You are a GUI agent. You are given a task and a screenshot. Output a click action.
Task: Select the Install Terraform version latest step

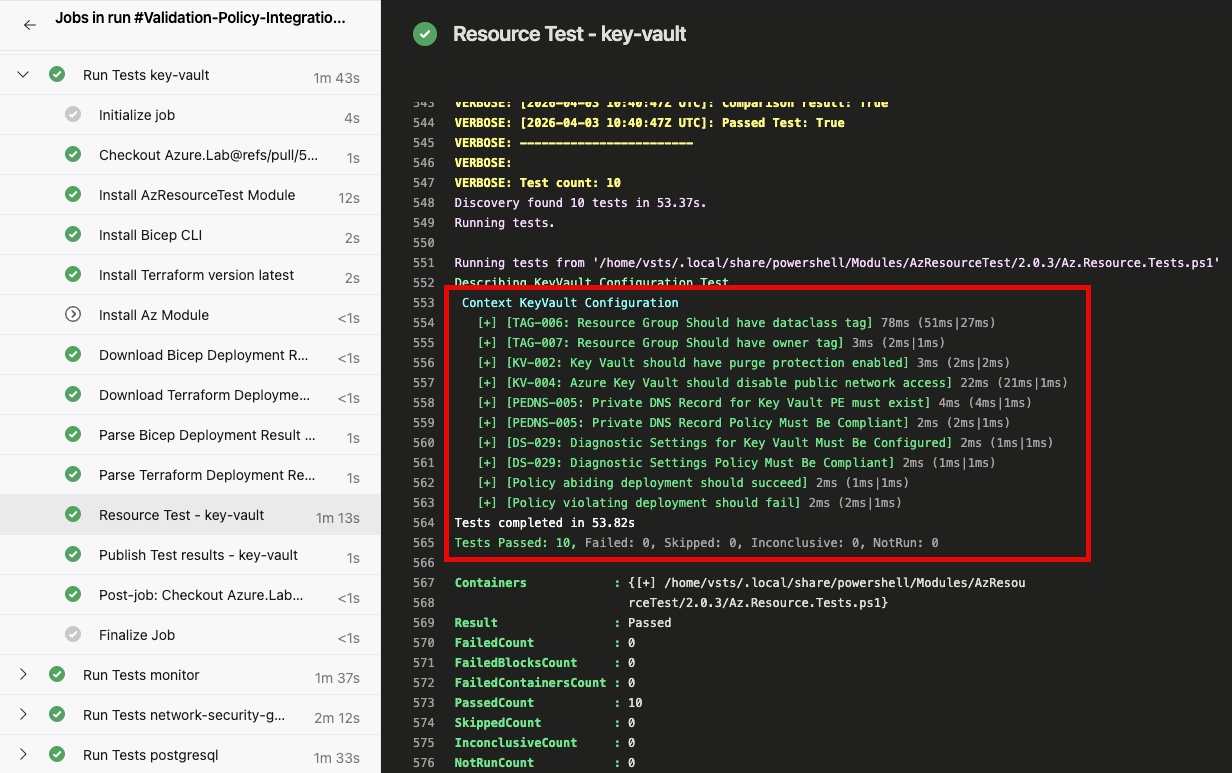click(x=196, y=275)
